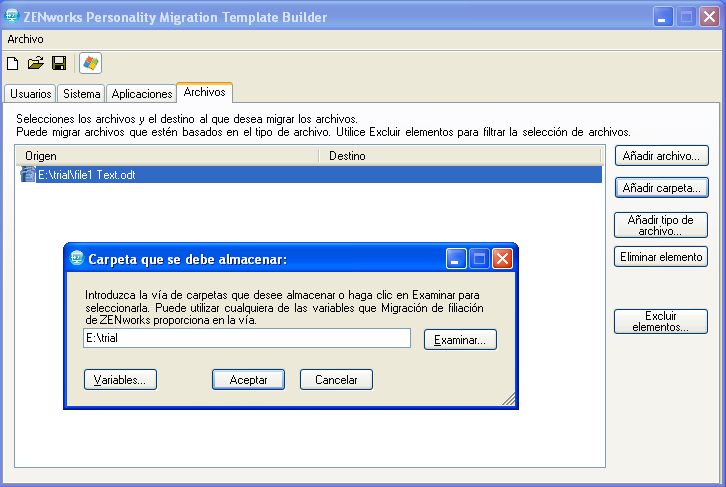Click the Destino column header

(x=460, y=156)
